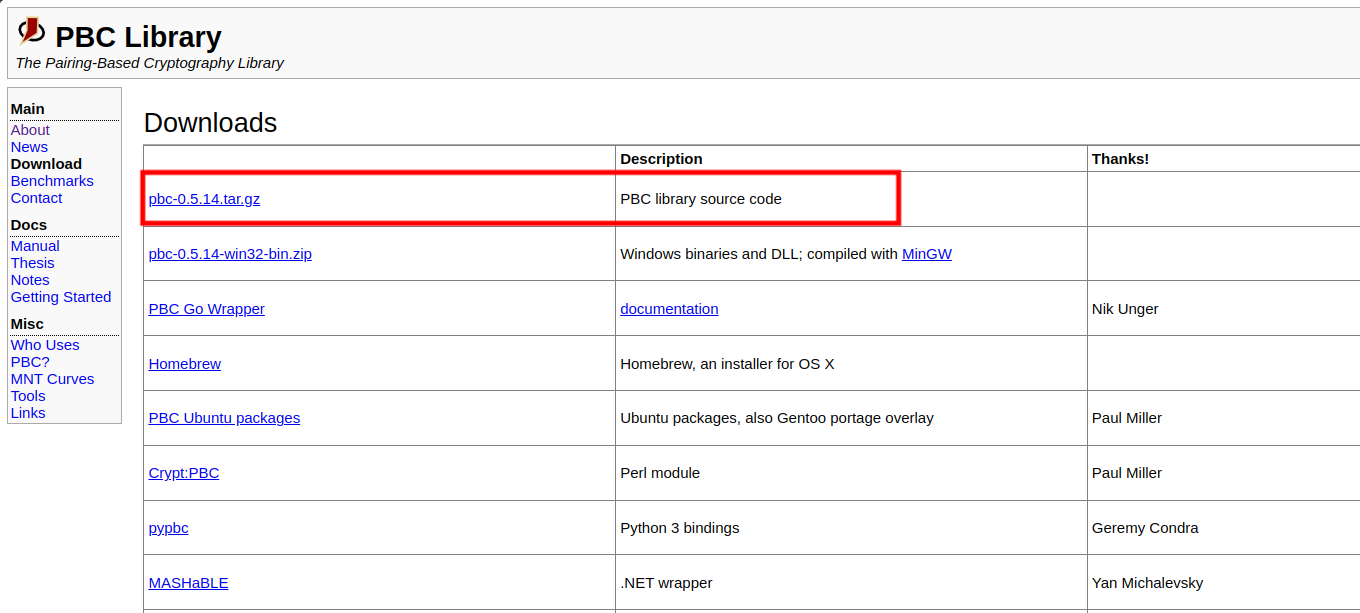Download pbc-0.5.14-win32-bin.zip Windows binaries

click(x=230, y=254)
